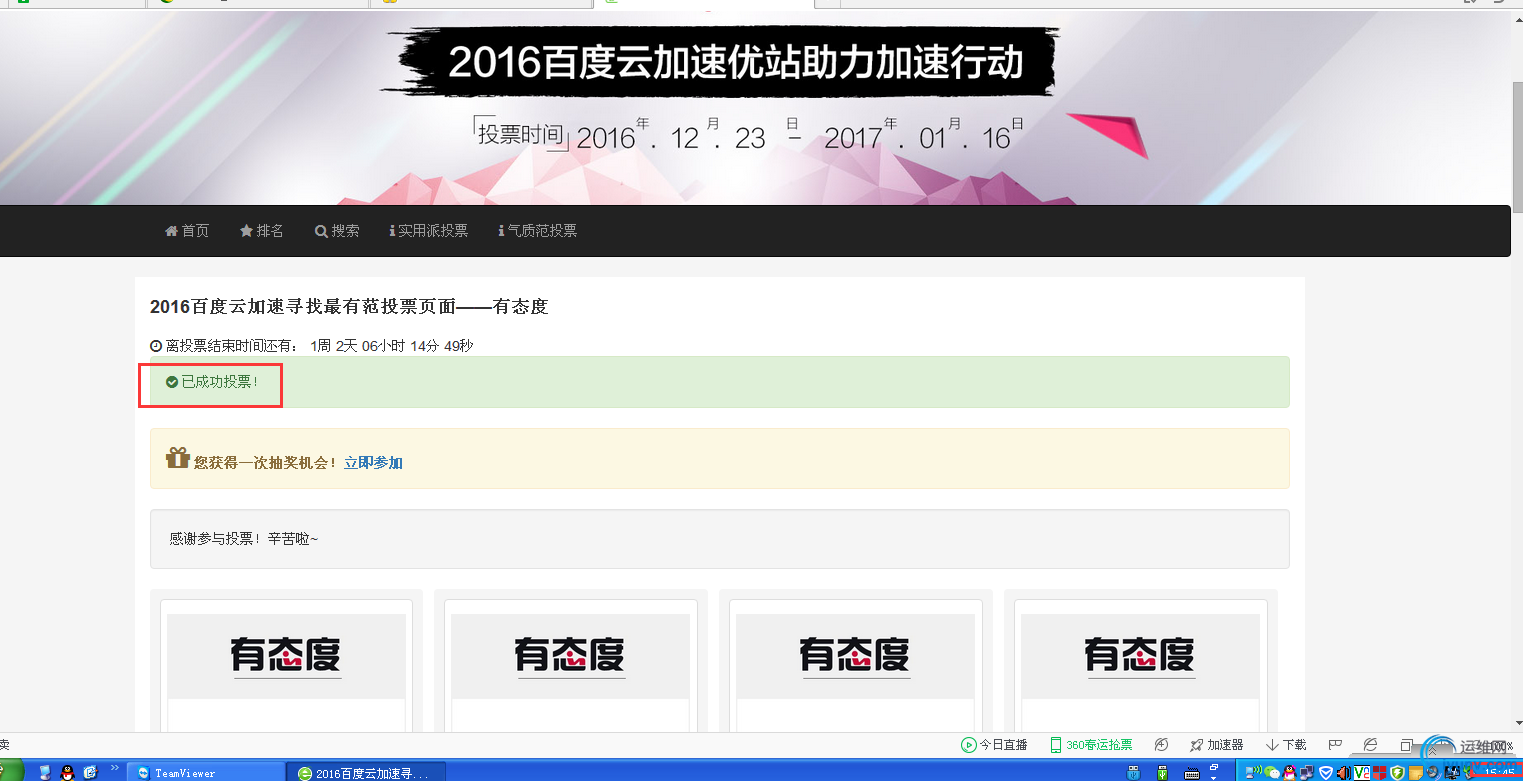This screenshot has width=1523, height=781.
Task: Click the 360春运抢票 phone icon
Action: [1055, 745]
